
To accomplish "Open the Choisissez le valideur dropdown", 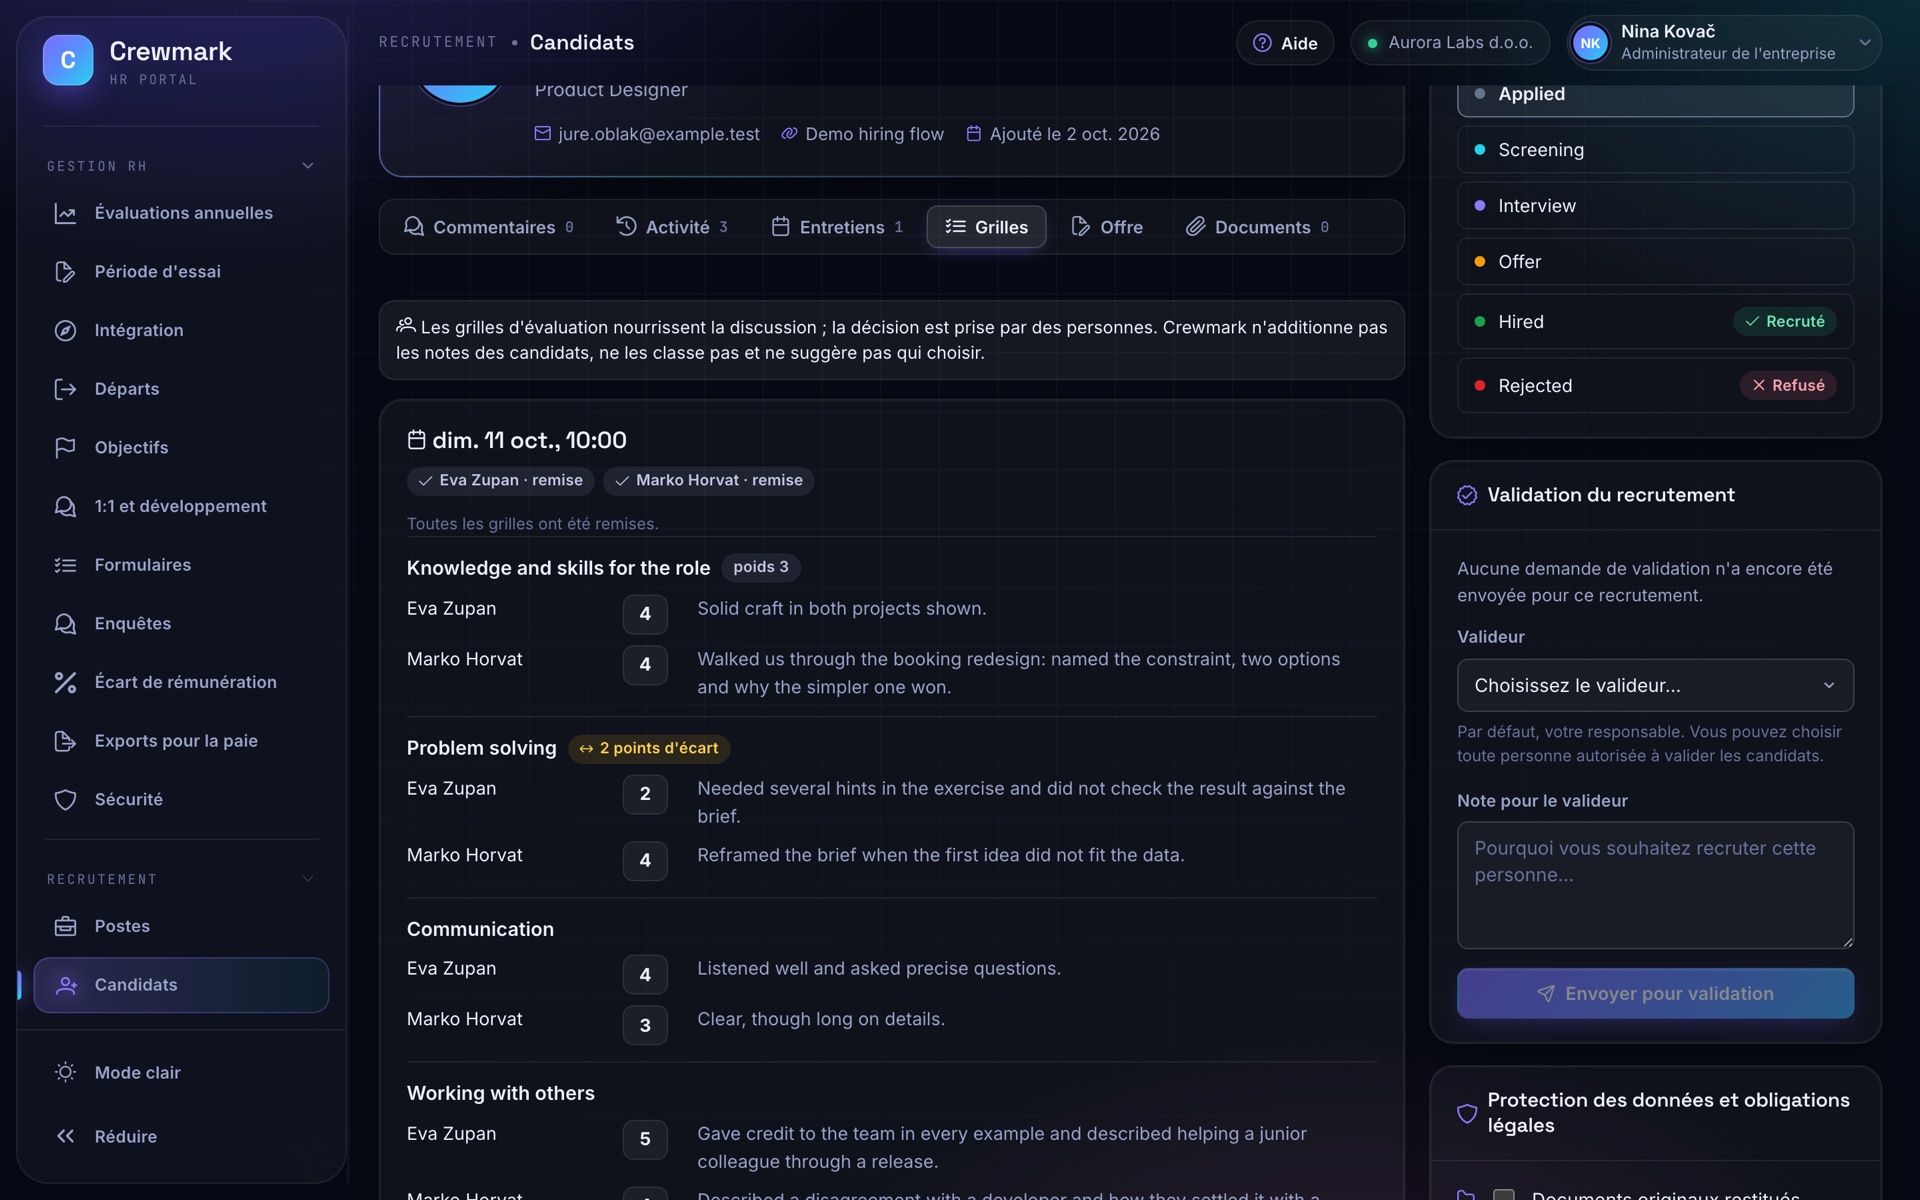I will [1655, 685].
